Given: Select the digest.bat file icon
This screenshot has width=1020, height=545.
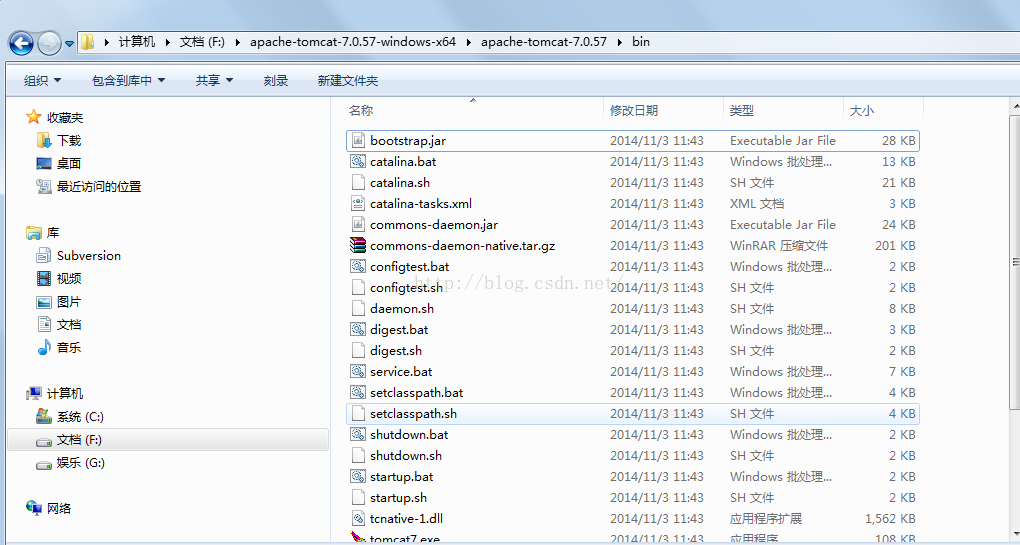Looking at the screenshot, I should (358, 329).
